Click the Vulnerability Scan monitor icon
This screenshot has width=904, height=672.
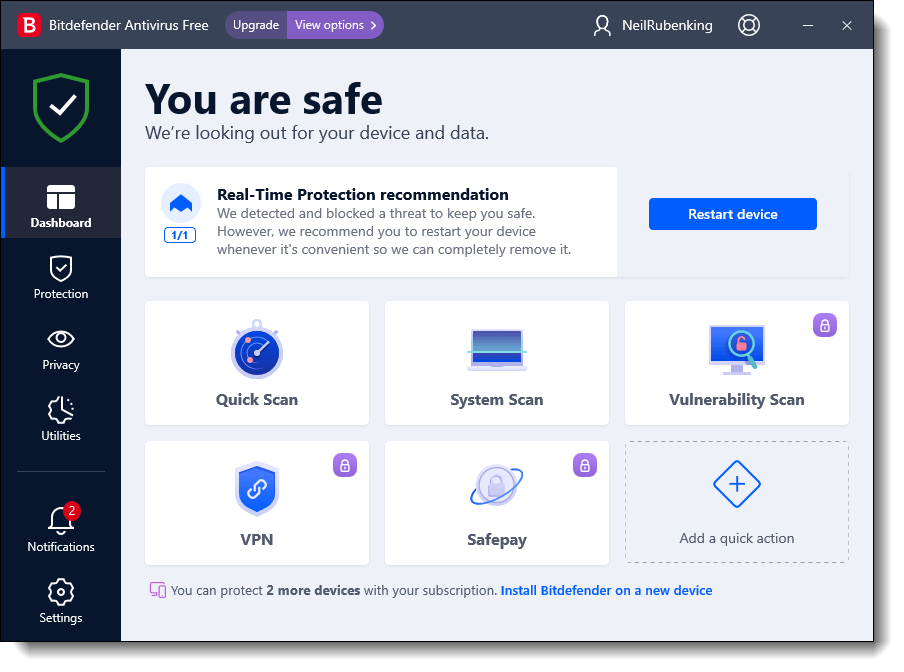736,349
